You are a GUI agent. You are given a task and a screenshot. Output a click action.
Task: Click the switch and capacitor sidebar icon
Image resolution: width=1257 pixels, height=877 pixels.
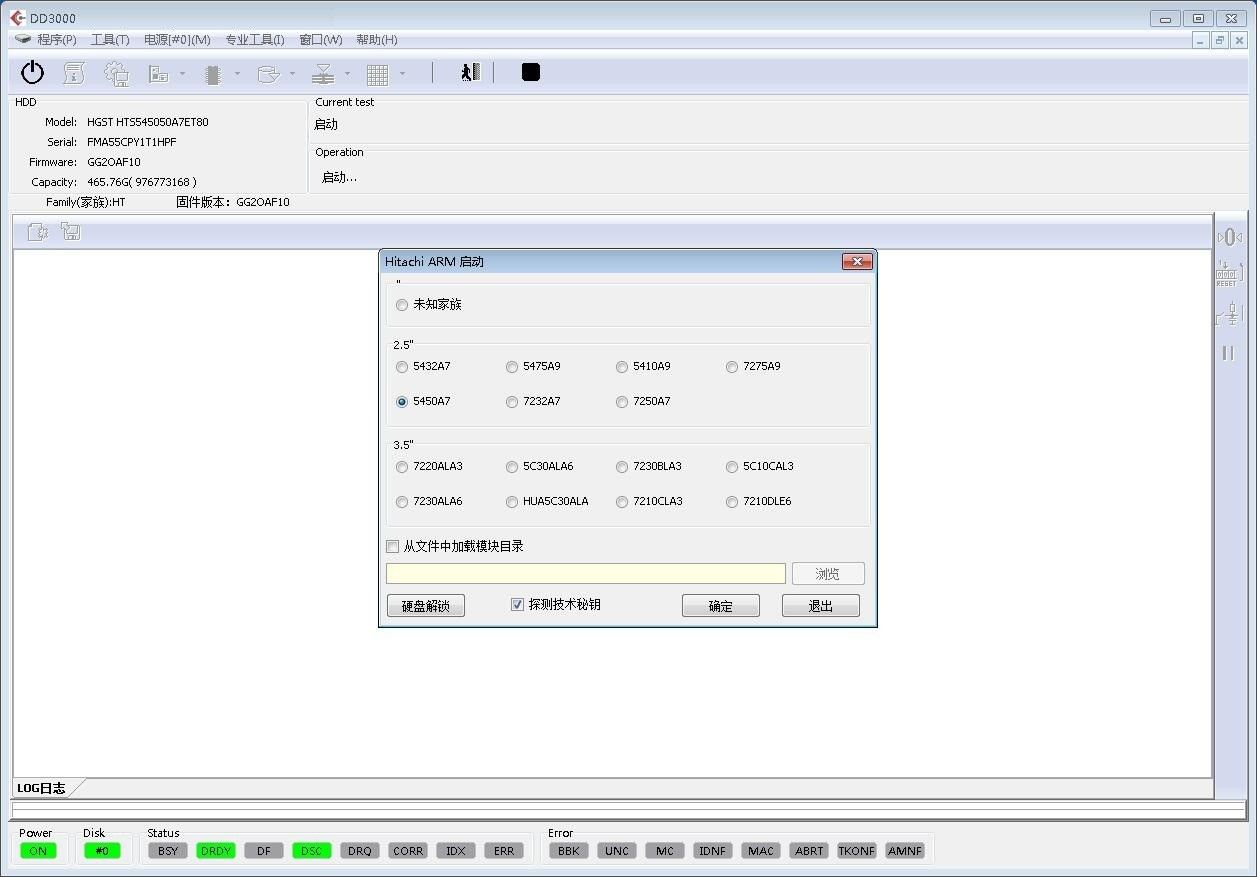tap(1228, 313)
